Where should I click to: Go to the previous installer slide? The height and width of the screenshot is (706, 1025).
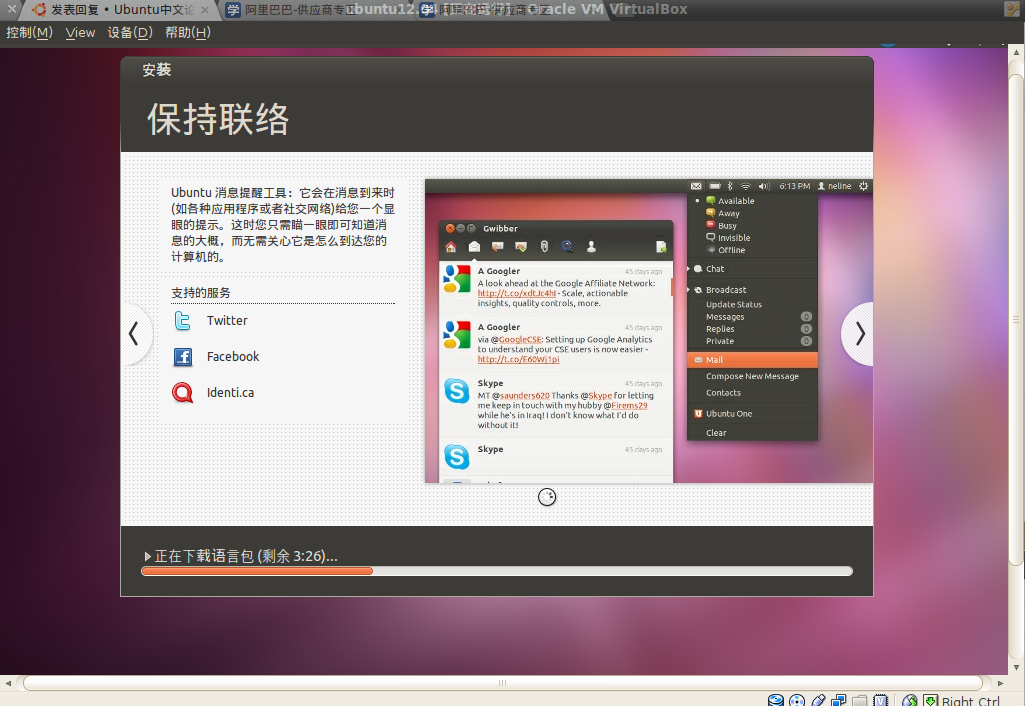click(135, 334)
